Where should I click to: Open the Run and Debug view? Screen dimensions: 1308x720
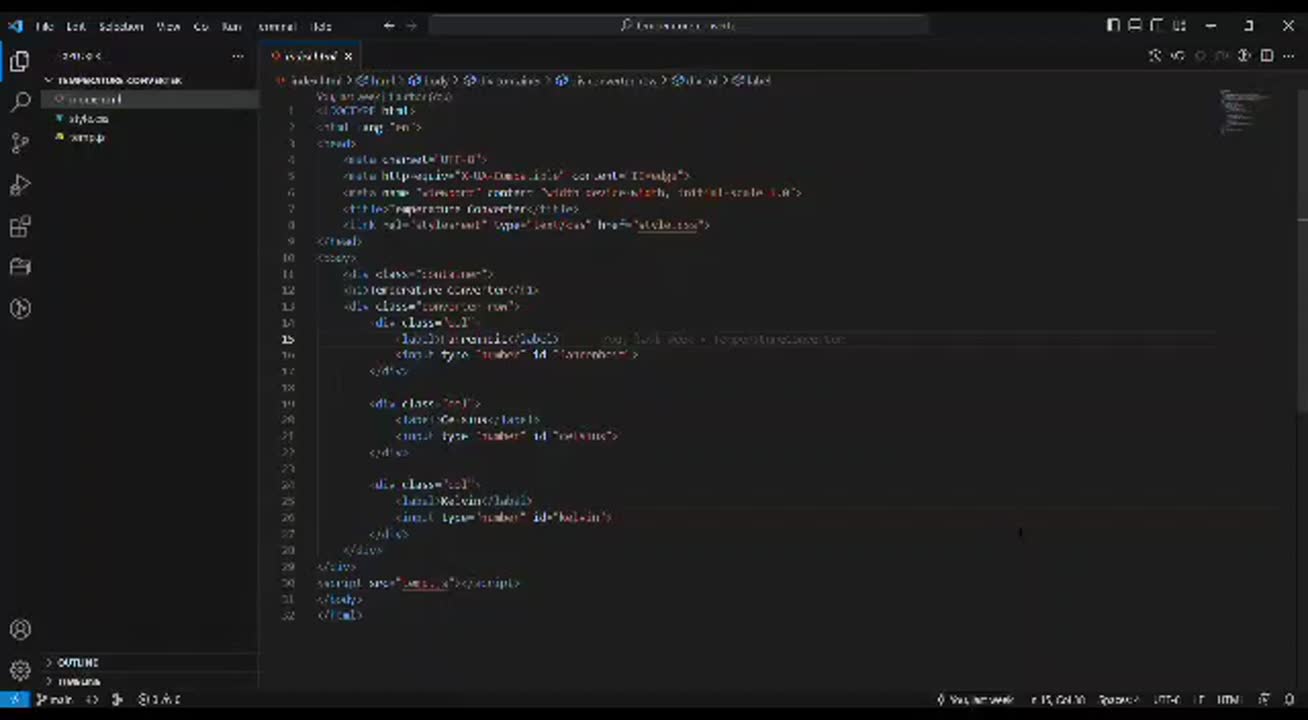coord(20,185)
